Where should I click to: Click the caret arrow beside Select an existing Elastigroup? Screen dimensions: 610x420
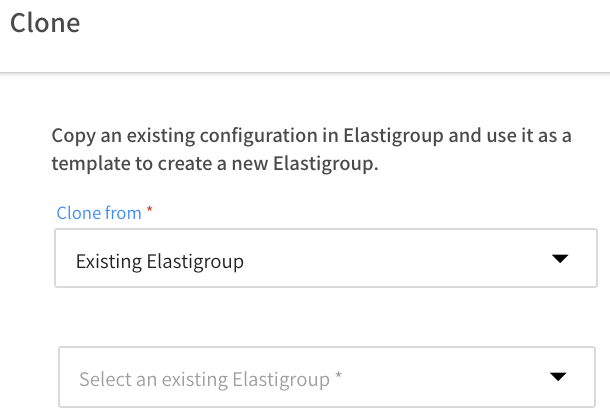tap(559, 377)
